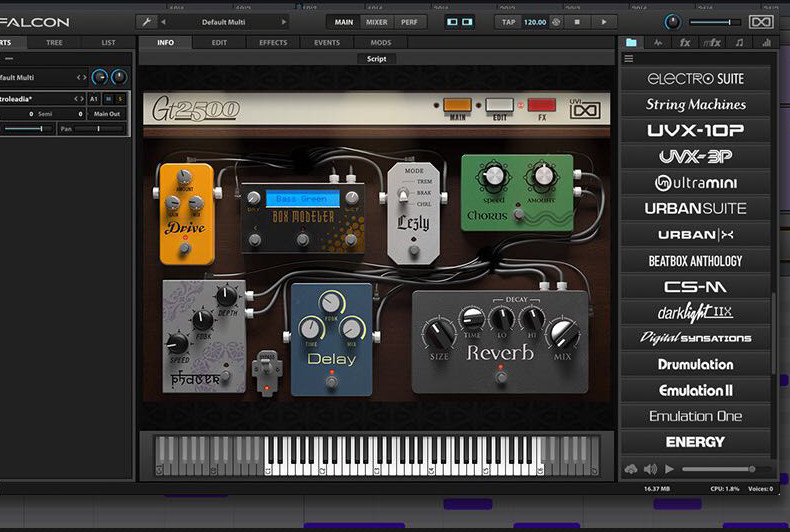The width and height of the screenshot is (790, 532).
Task: Stop the transport playback
Action: click(x=577, y=22)
